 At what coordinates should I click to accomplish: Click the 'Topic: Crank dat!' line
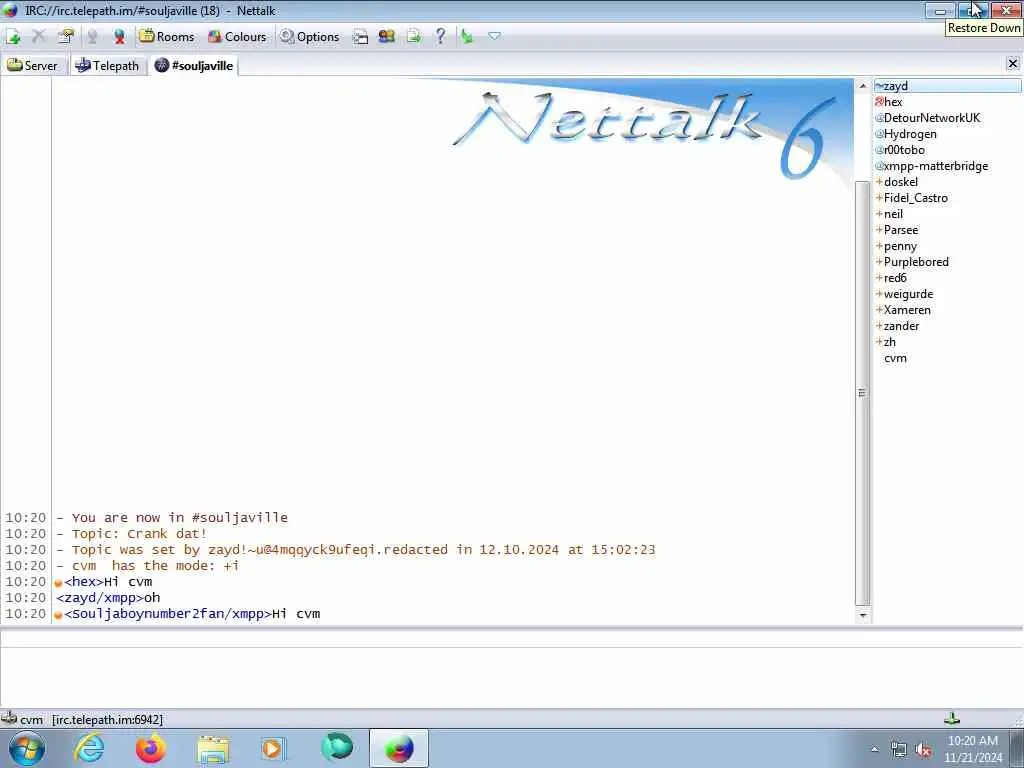[x=139, y=534]
